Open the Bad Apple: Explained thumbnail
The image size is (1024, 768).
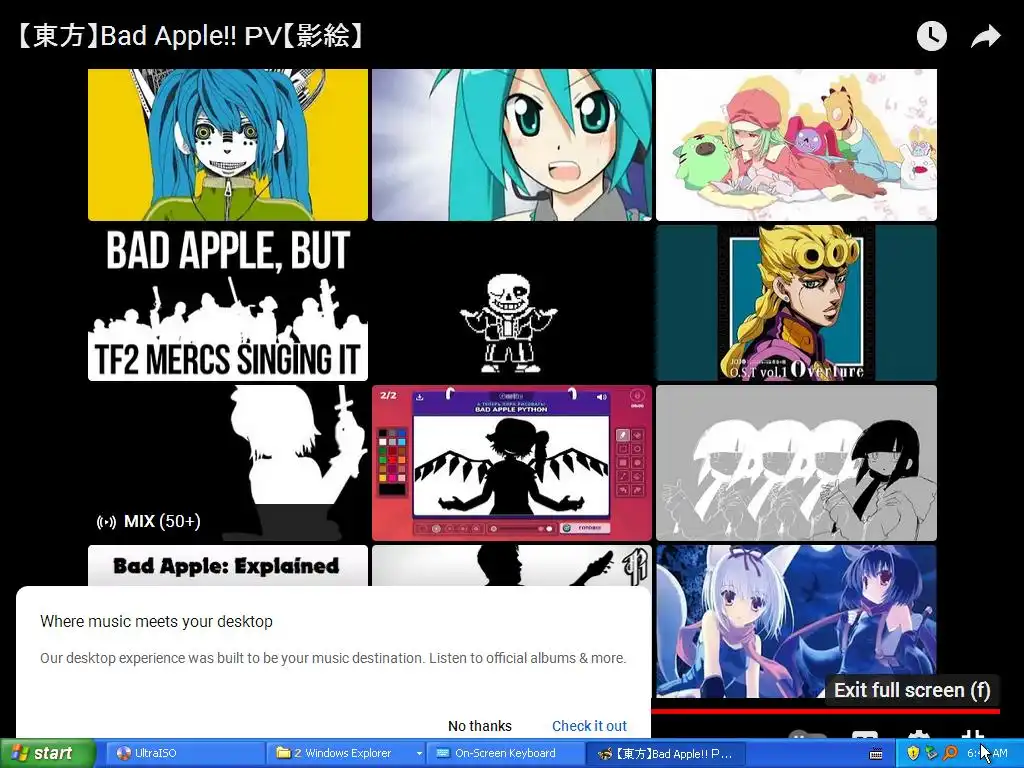pos(228,566)
